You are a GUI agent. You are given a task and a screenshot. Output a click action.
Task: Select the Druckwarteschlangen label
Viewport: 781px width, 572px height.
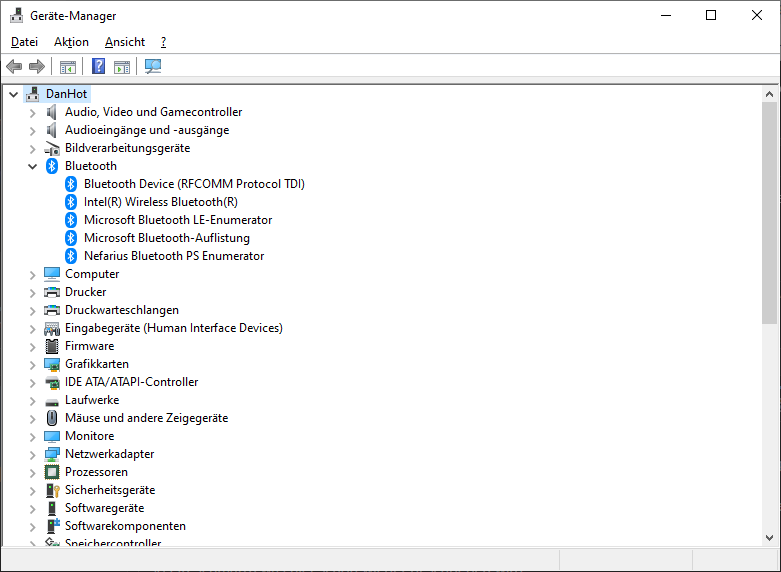pyautogui.click(x=122, y=310)
